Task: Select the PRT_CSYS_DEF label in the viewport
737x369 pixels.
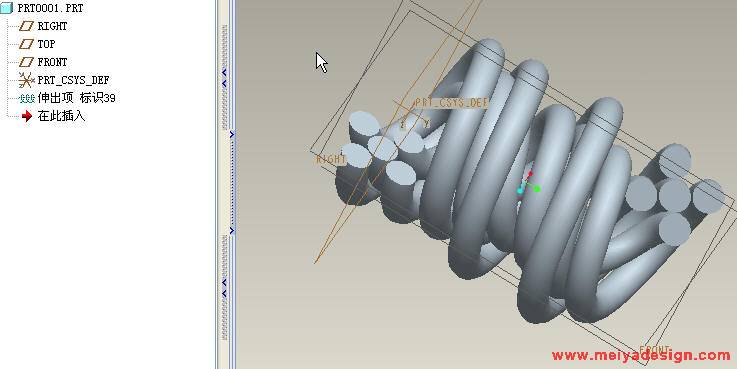Action: tap(452, 103)
